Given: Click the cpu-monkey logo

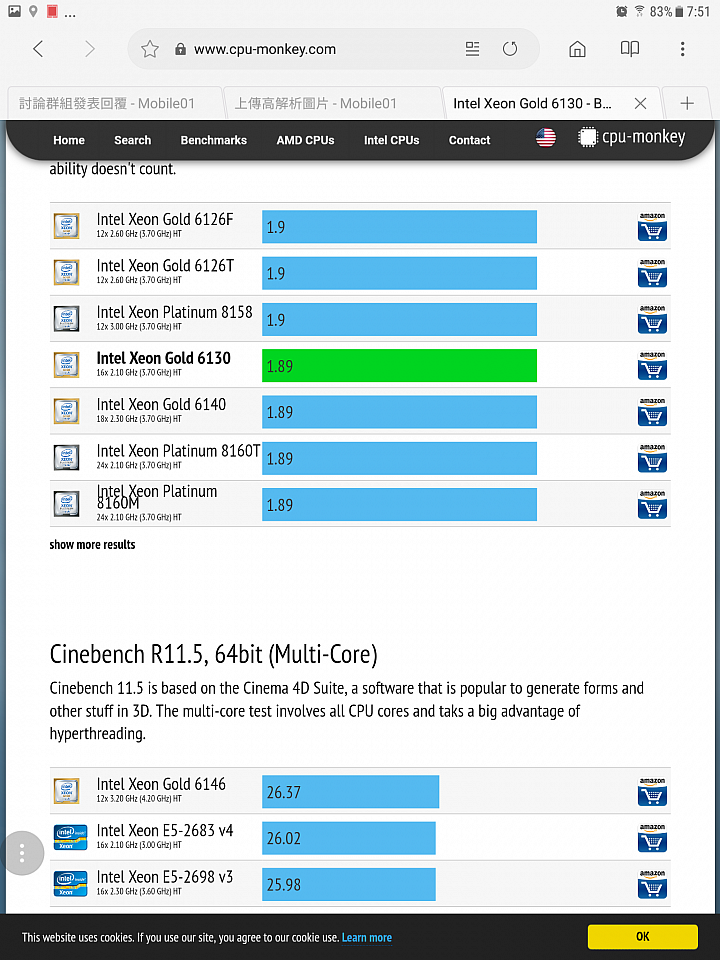Looking at the screenshot, I should point(632,137).
